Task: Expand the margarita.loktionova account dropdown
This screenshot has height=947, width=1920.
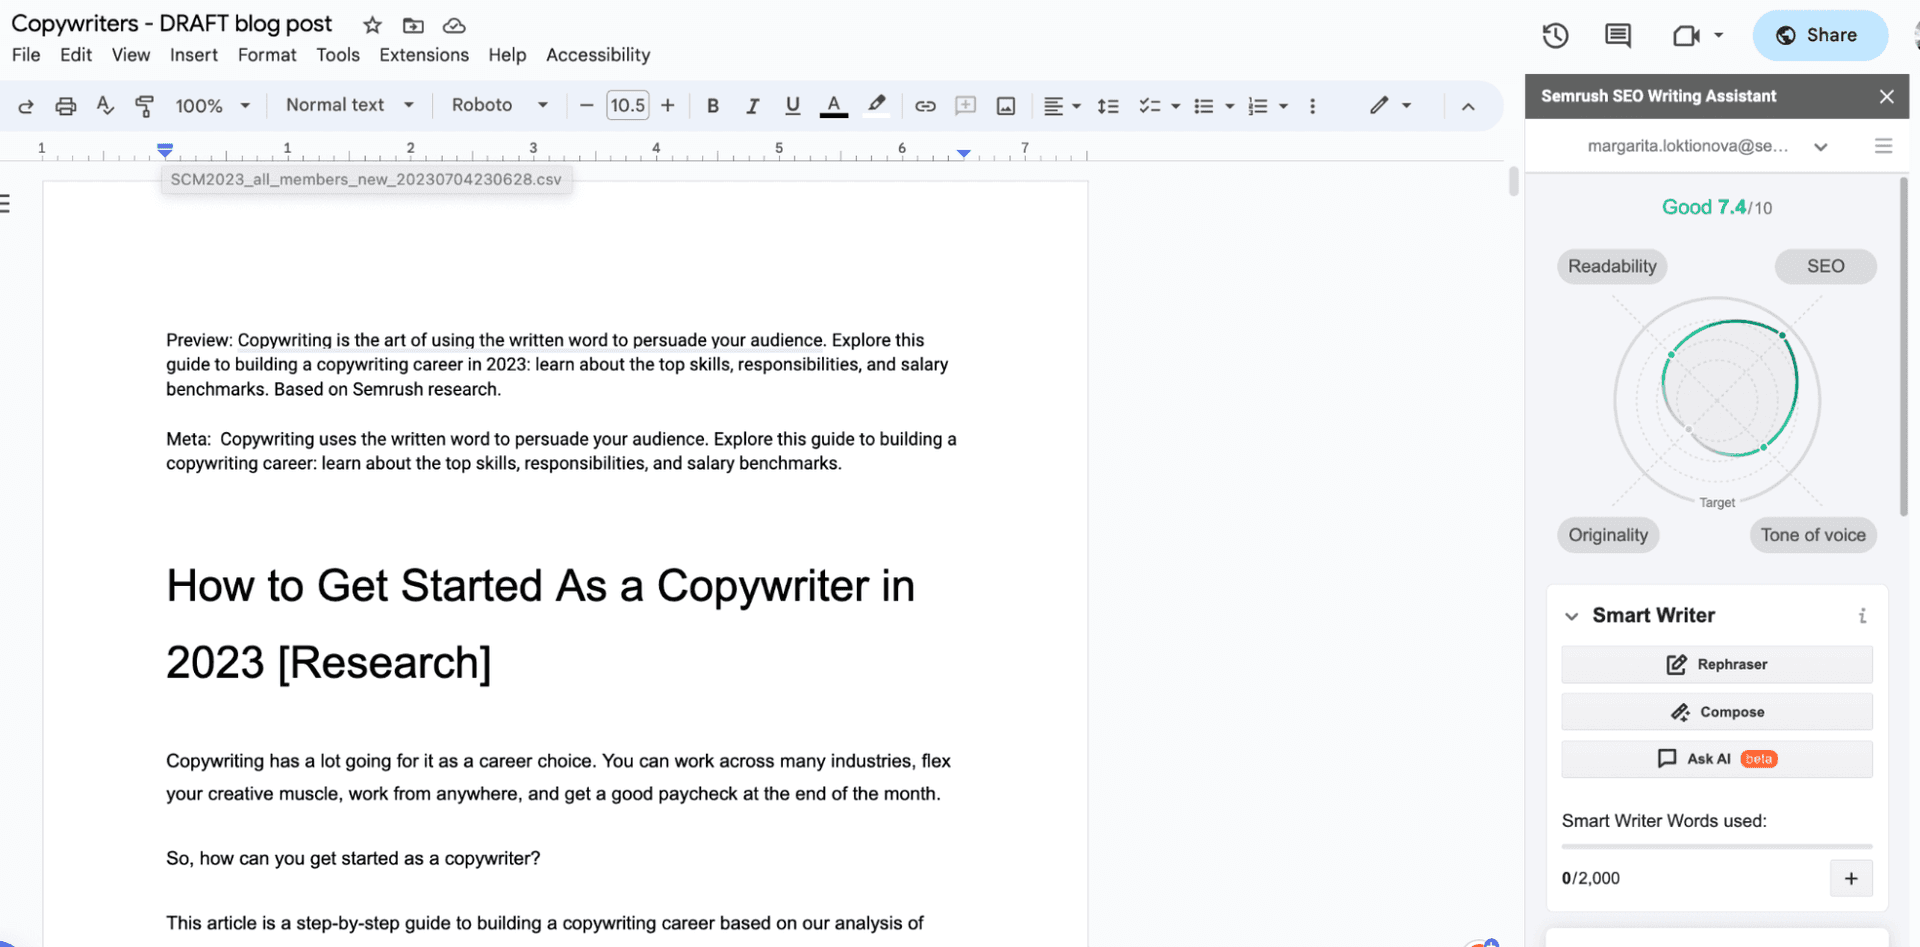Action: click(1821, 147)
